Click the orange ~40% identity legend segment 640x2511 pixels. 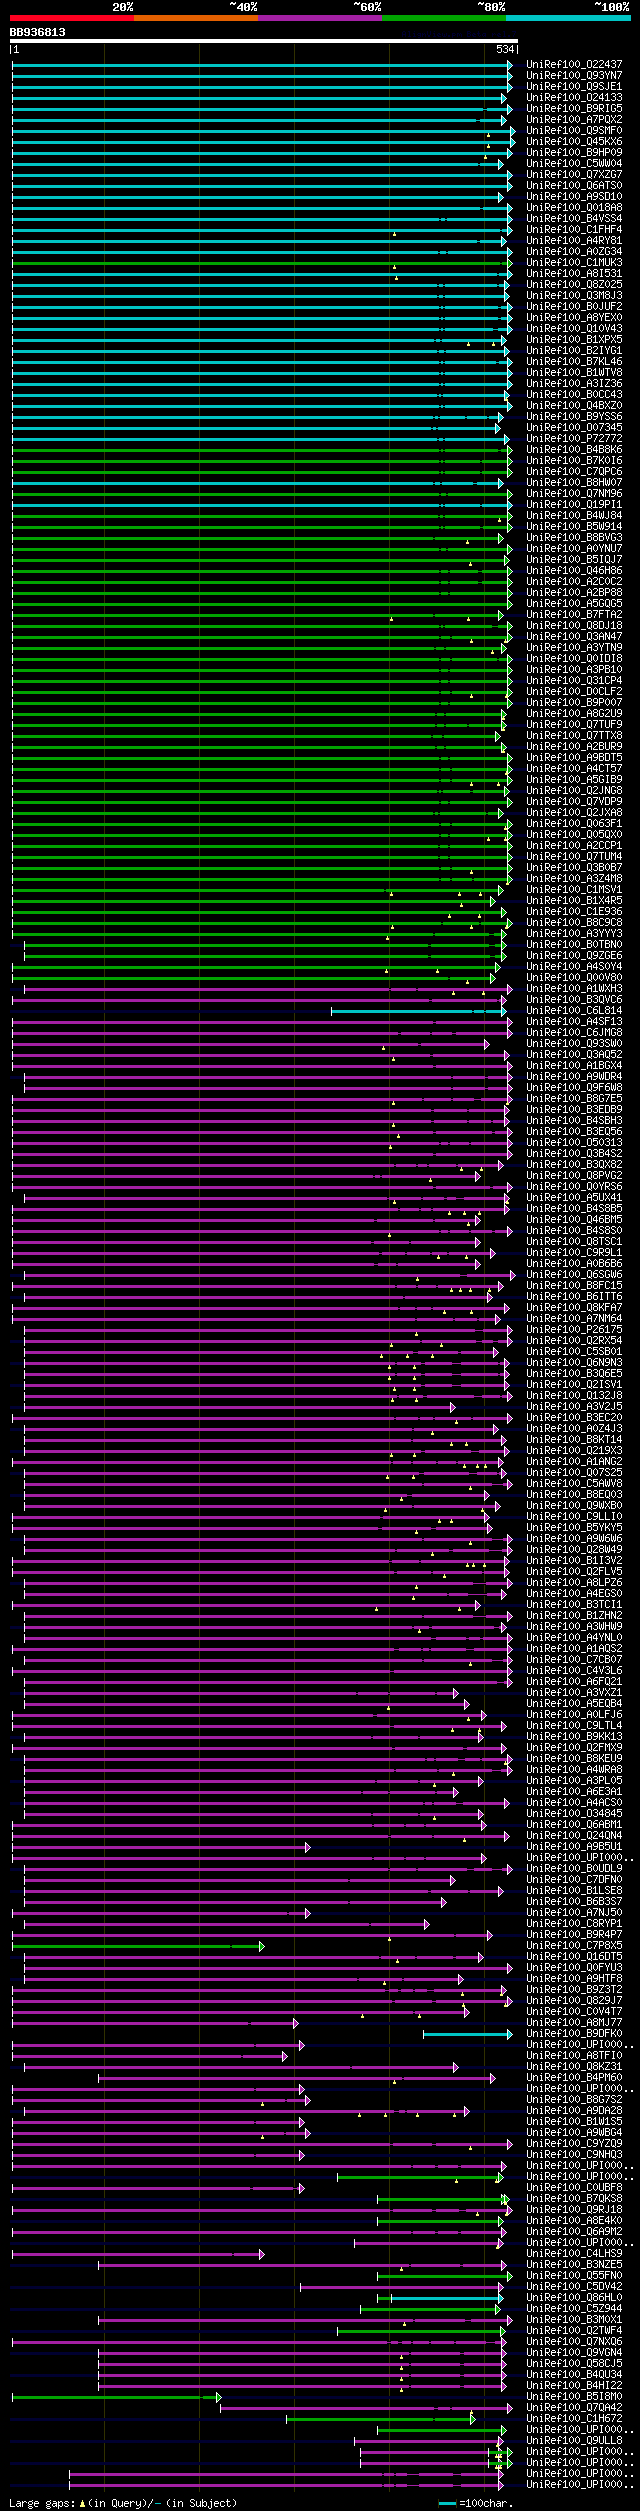(x=195, y=18)
